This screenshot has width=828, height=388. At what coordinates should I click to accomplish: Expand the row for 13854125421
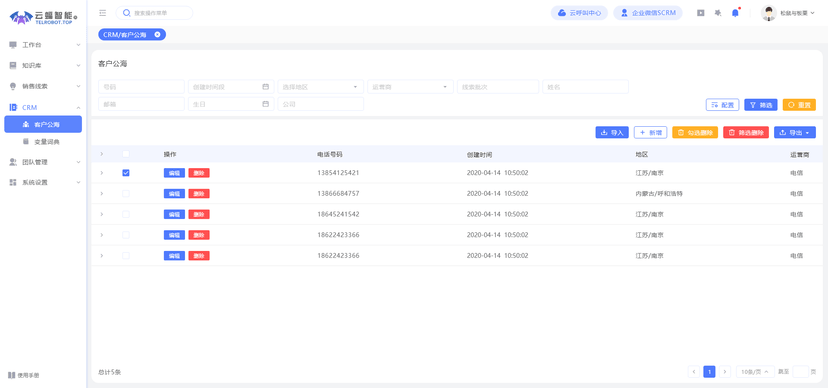pyautogui.click(x=101, y=173)
